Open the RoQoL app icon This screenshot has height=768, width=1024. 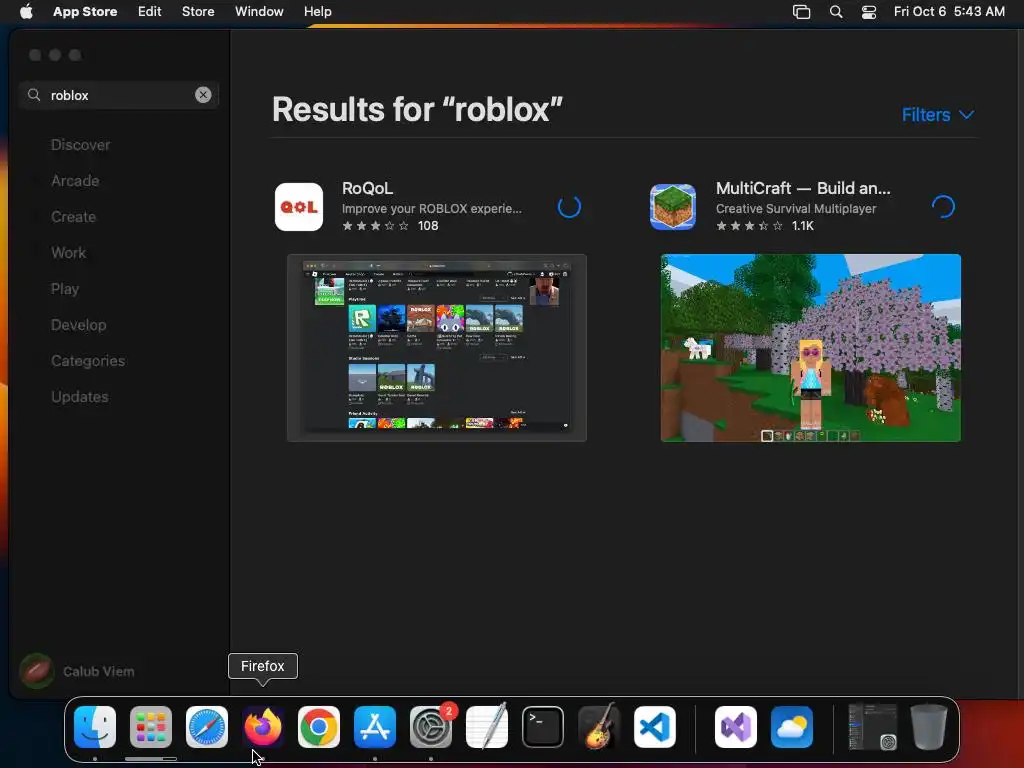coord(298,207)
